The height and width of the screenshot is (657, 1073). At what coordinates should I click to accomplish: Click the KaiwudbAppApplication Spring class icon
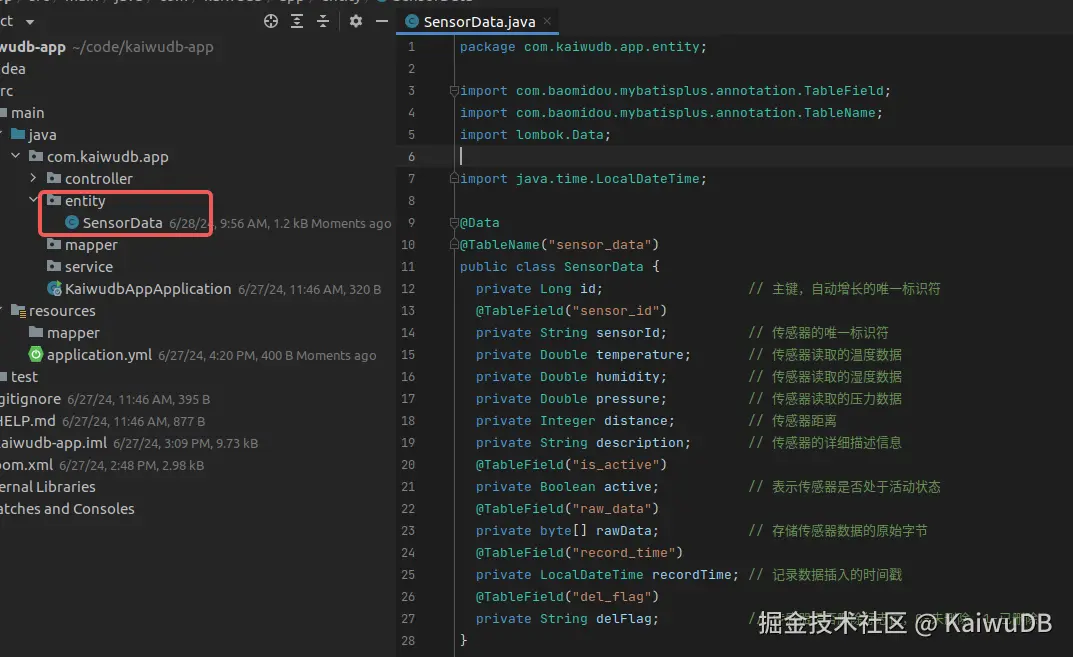click(x=54, y=289)
